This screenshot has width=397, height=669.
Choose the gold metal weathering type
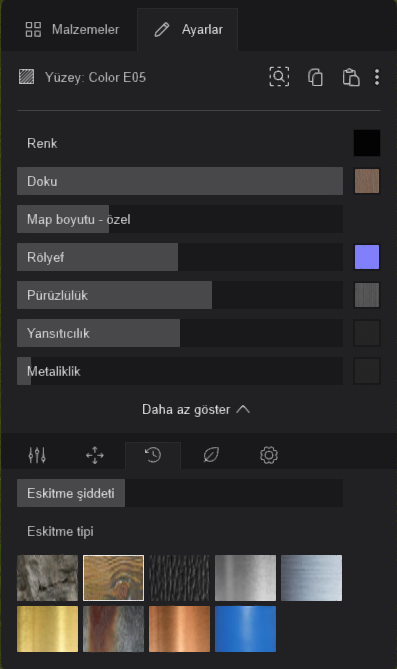click(47, 629)
